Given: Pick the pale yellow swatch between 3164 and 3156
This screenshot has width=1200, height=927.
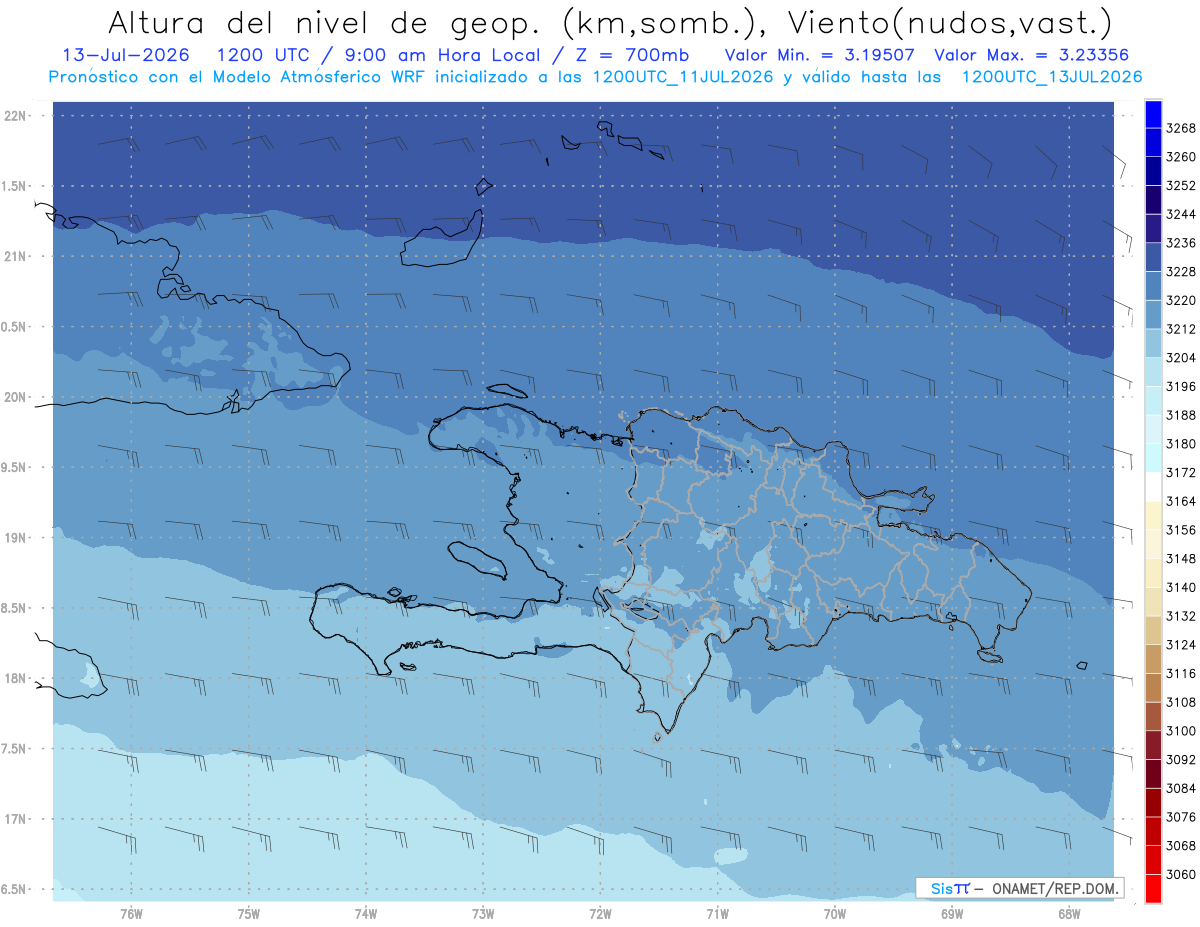Looking at the screenshot, I should pos(1153,515).
